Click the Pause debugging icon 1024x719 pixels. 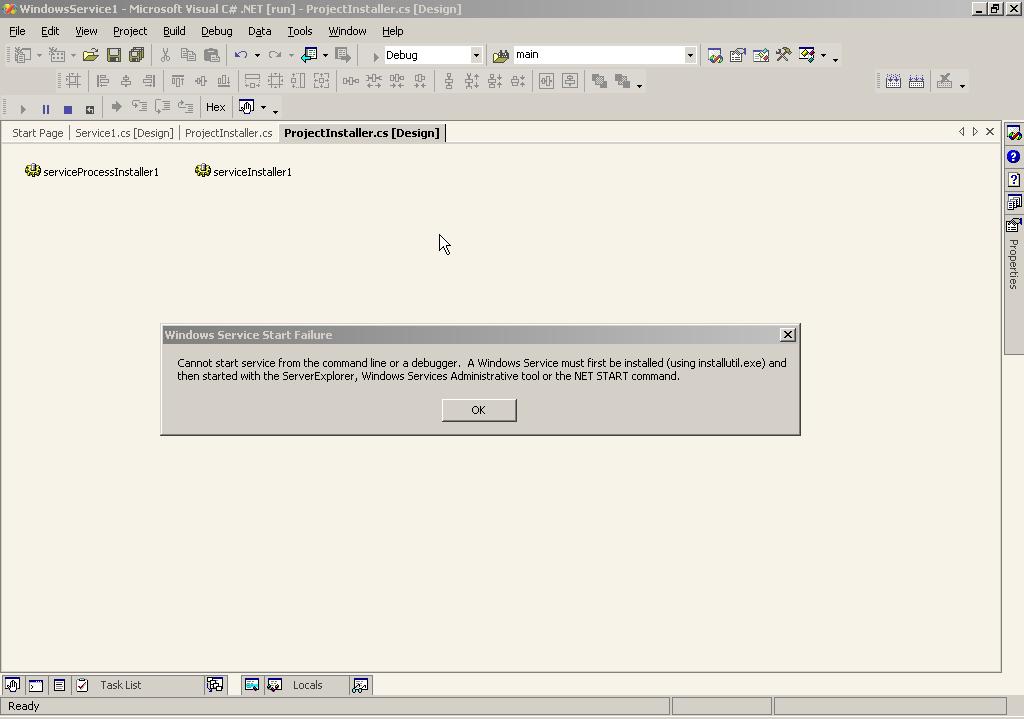tap(46, 108)
